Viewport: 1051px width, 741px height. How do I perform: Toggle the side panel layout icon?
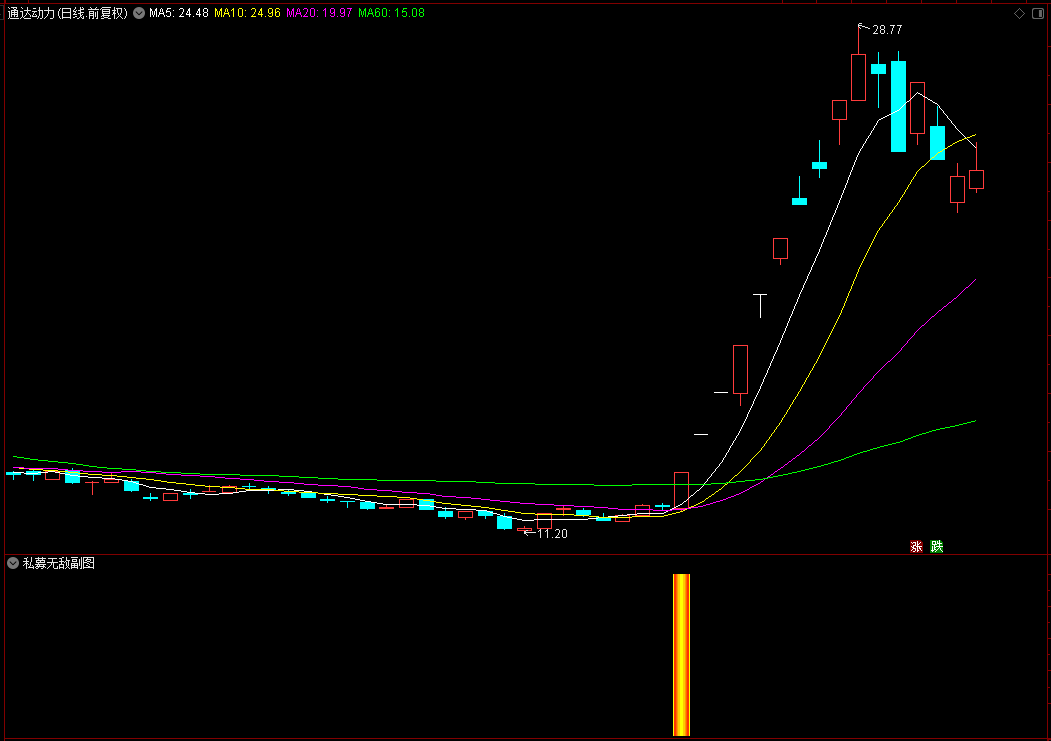tap(1038, 14)
